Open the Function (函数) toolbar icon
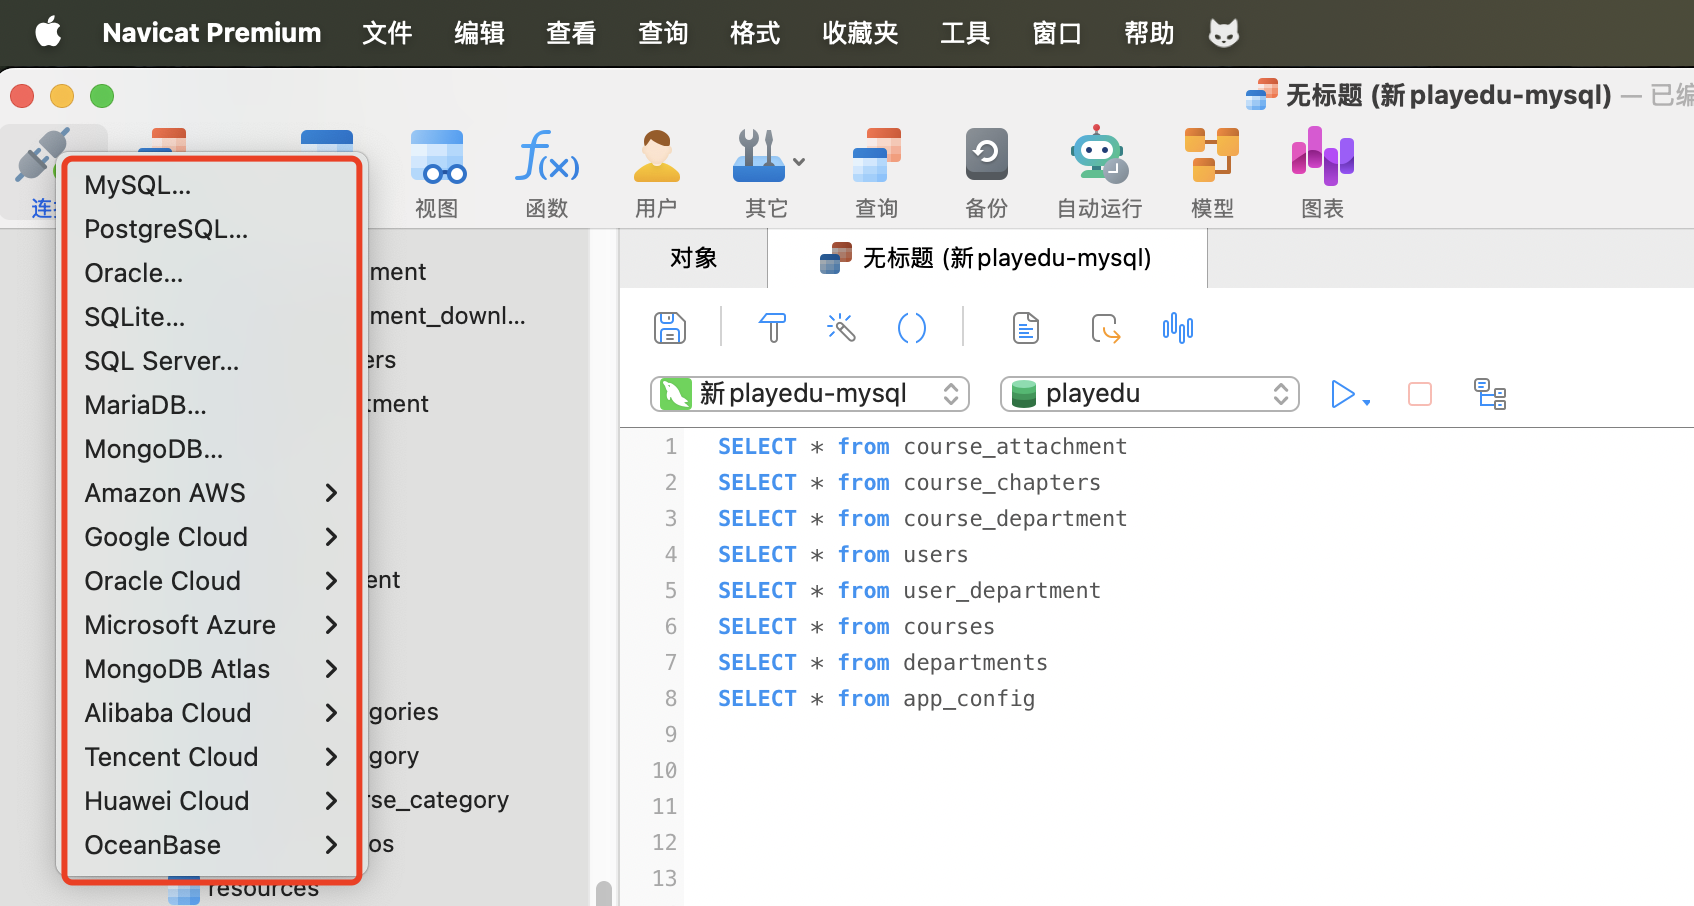Screen dimensions: 1694x906 547,157
